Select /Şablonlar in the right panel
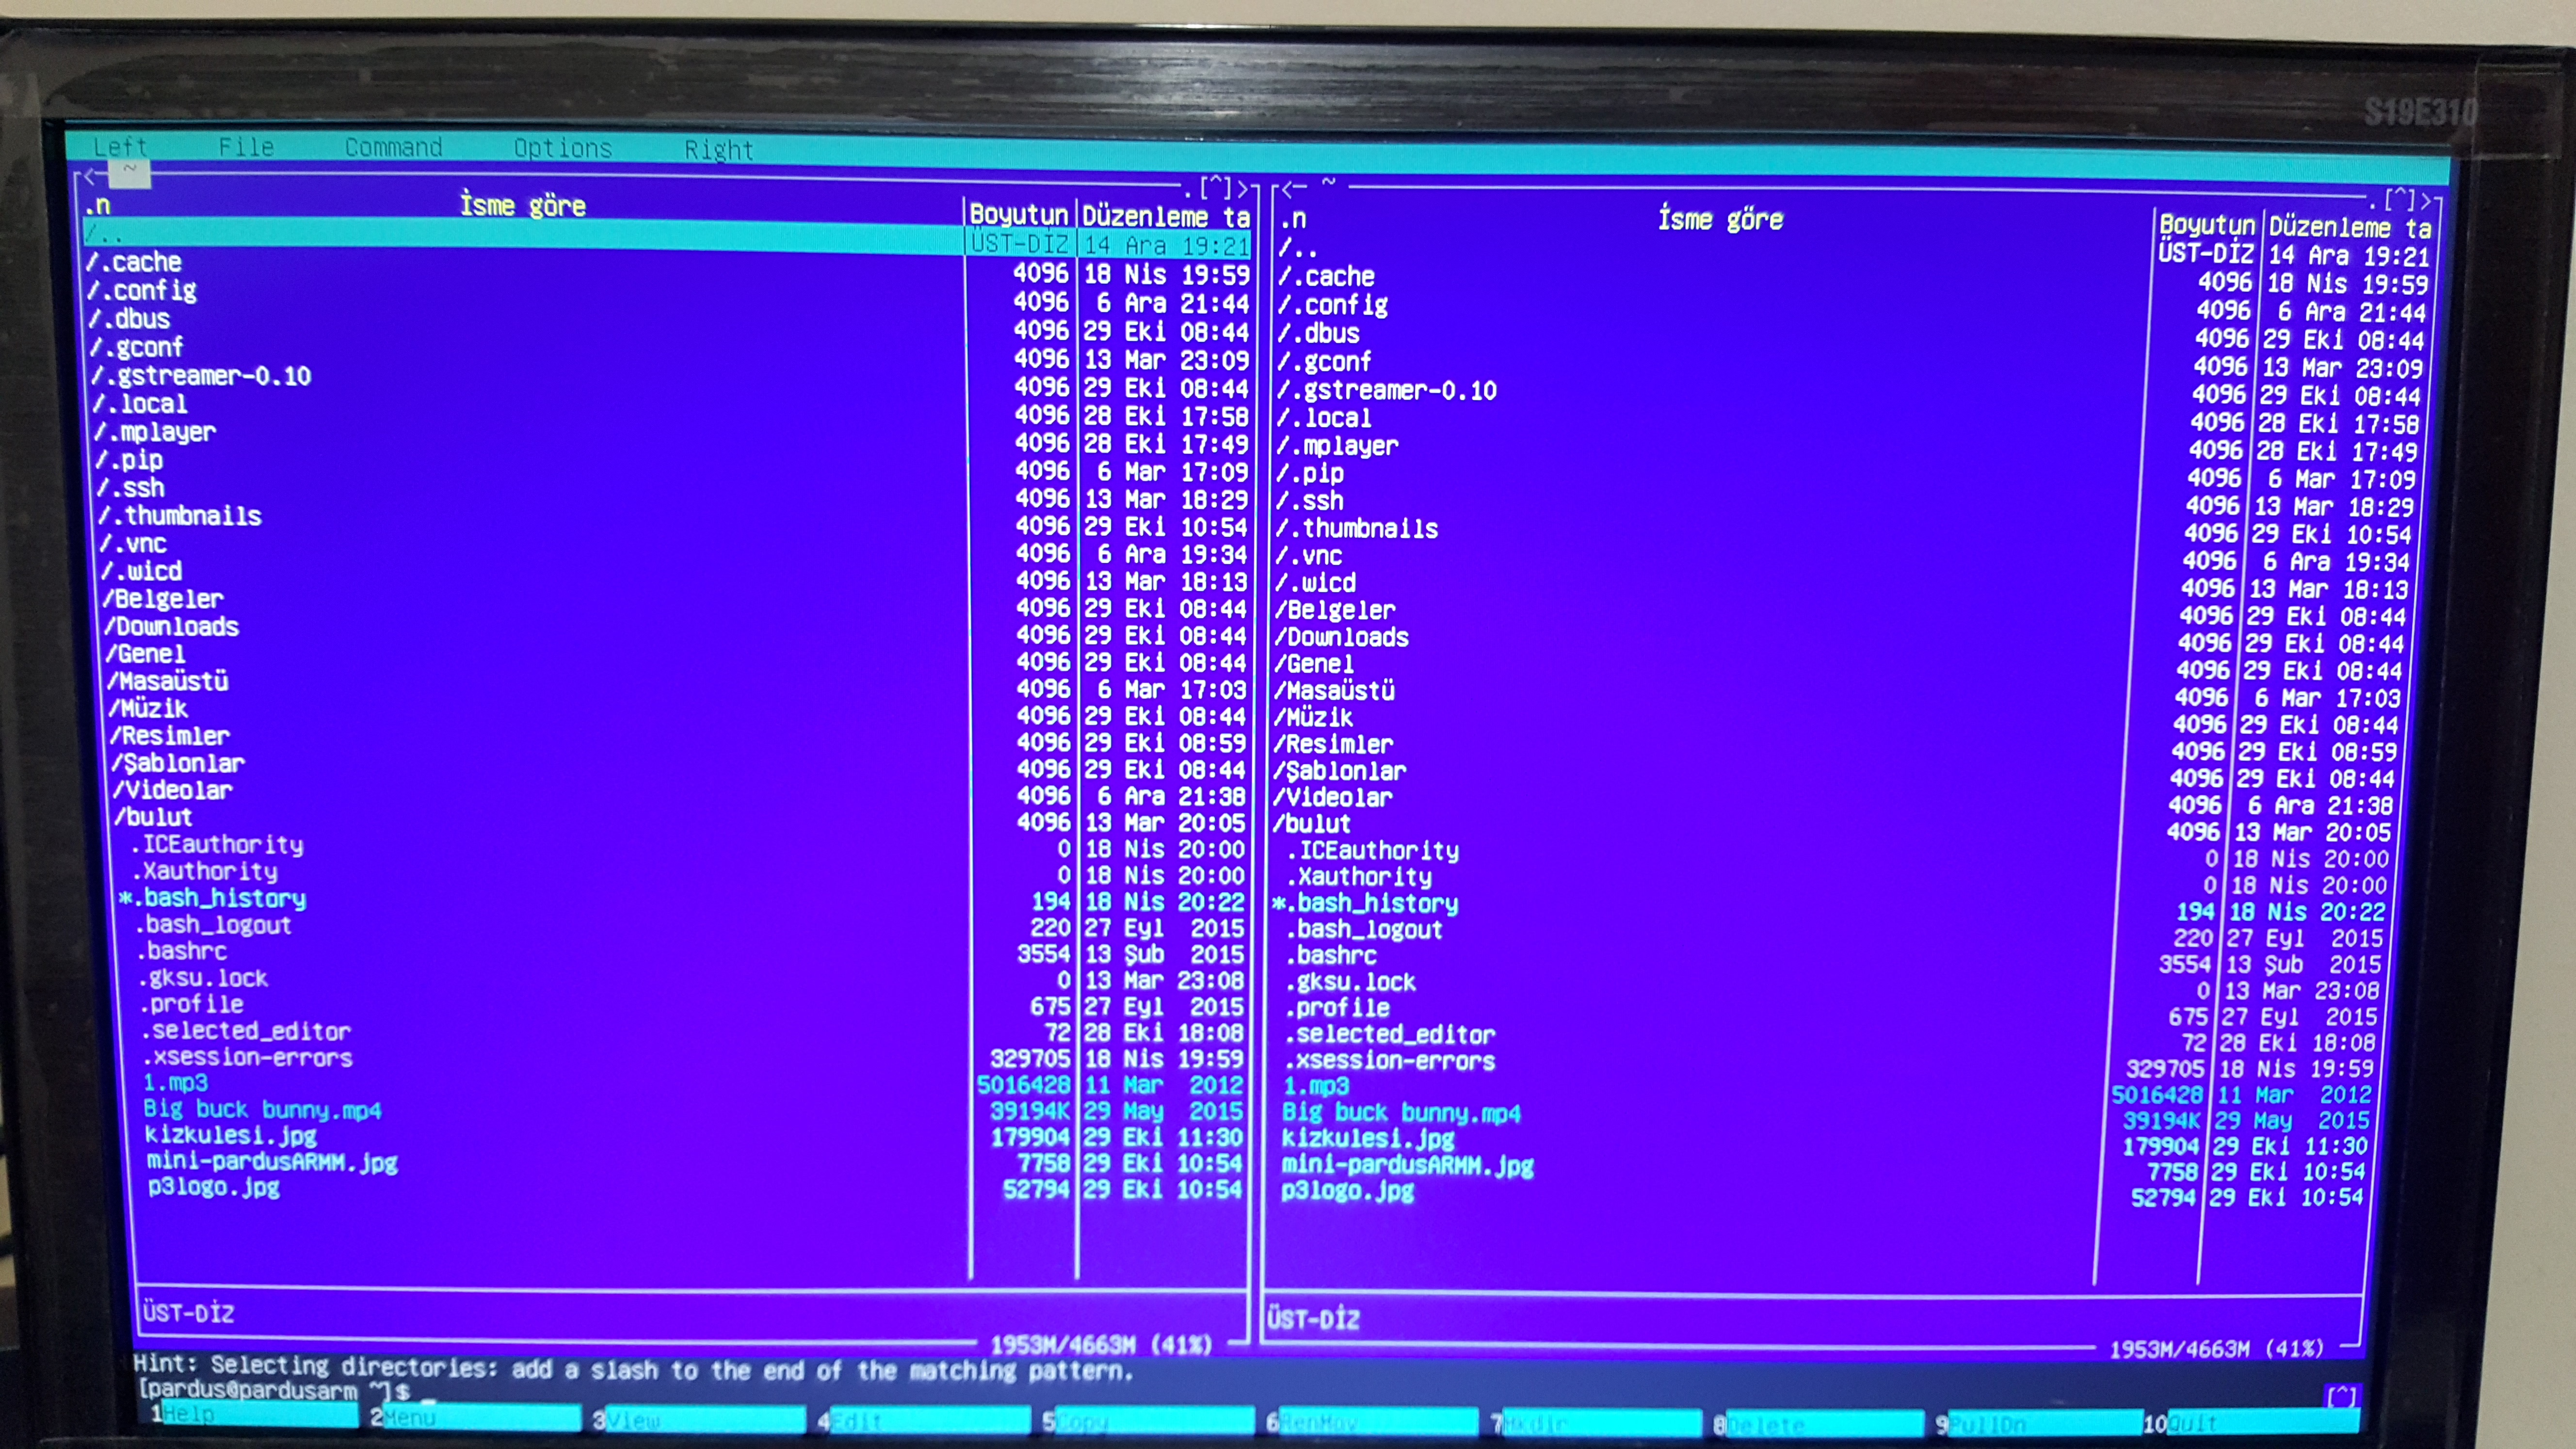Image resolution: width=2576 pixels, height=1449 pixels. click(x=1339, y=771)
